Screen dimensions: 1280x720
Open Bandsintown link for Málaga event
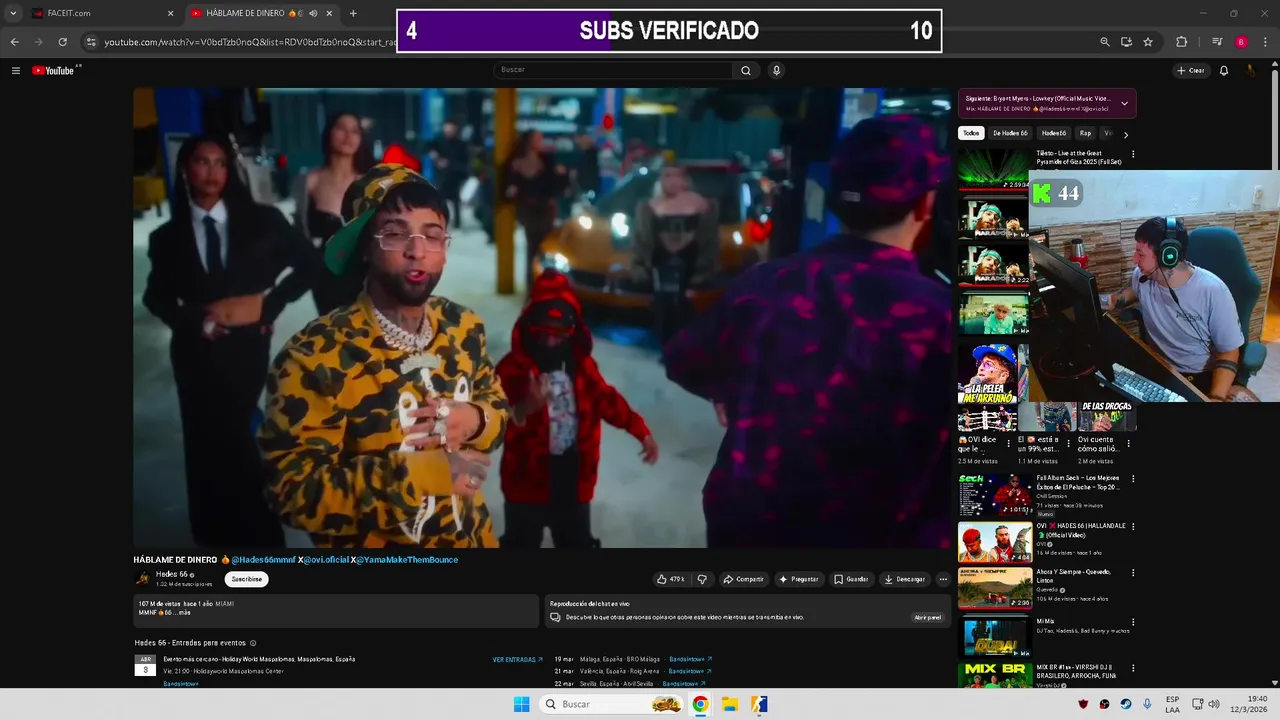pos(690,660)
